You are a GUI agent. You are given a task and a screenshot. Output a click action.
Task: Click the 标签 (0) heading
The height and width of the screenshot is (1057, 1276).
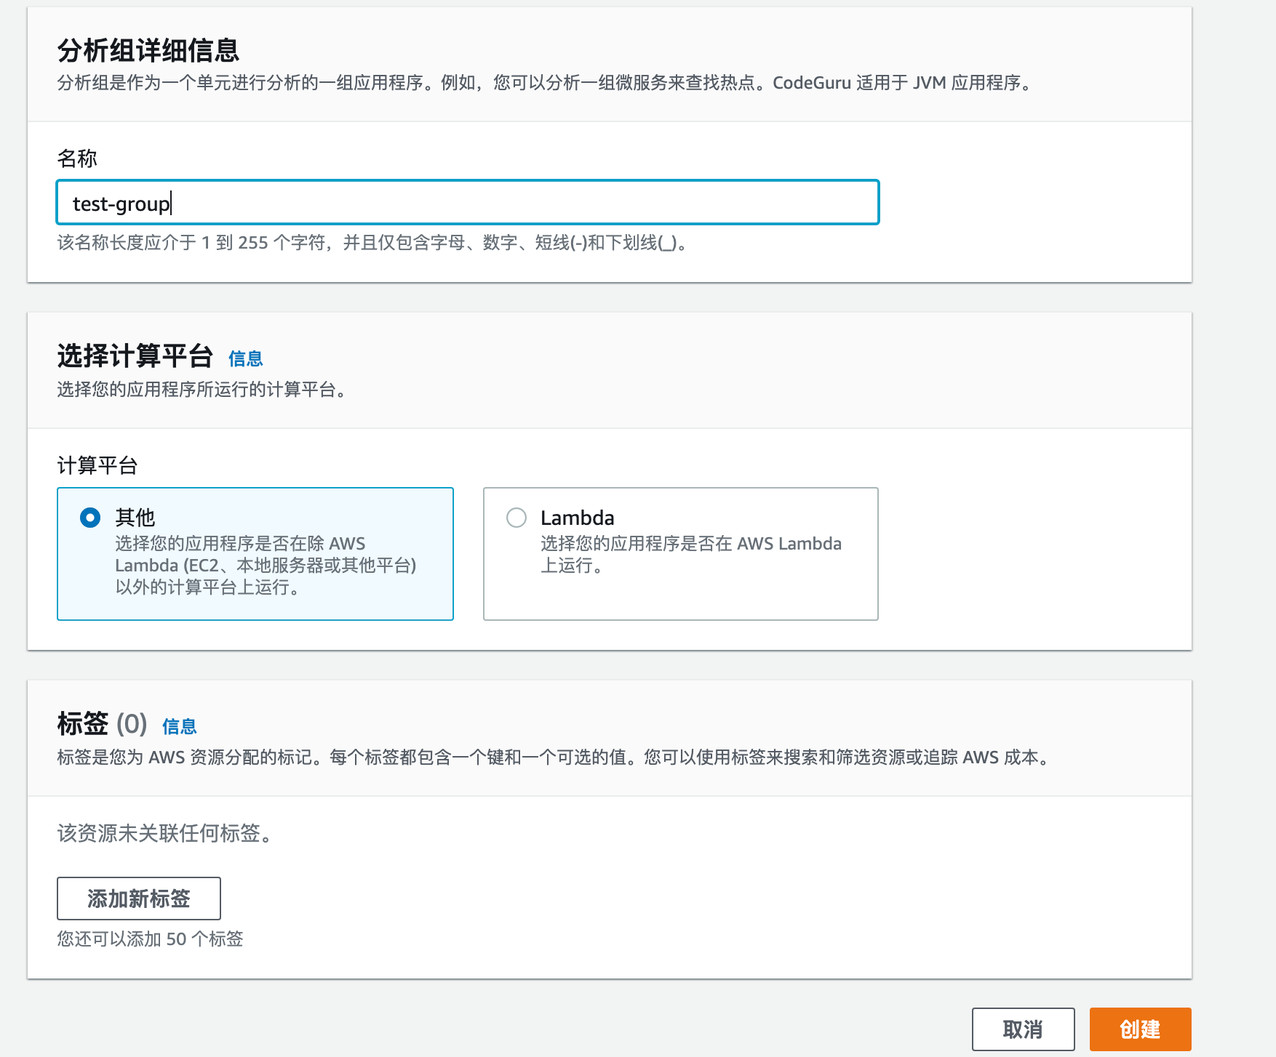tap(102, 723)
